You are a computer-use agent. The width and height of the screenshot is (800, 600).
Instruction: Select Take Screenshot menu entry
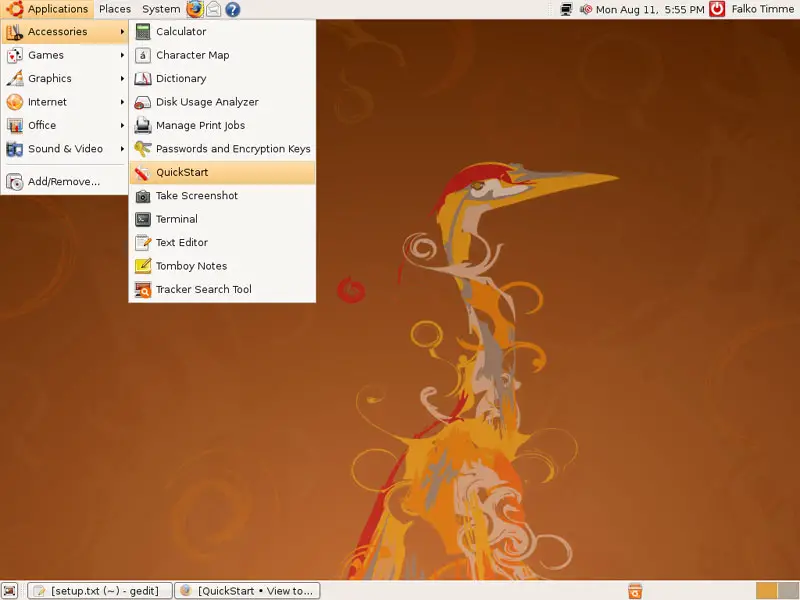click(x=222, y=196)
